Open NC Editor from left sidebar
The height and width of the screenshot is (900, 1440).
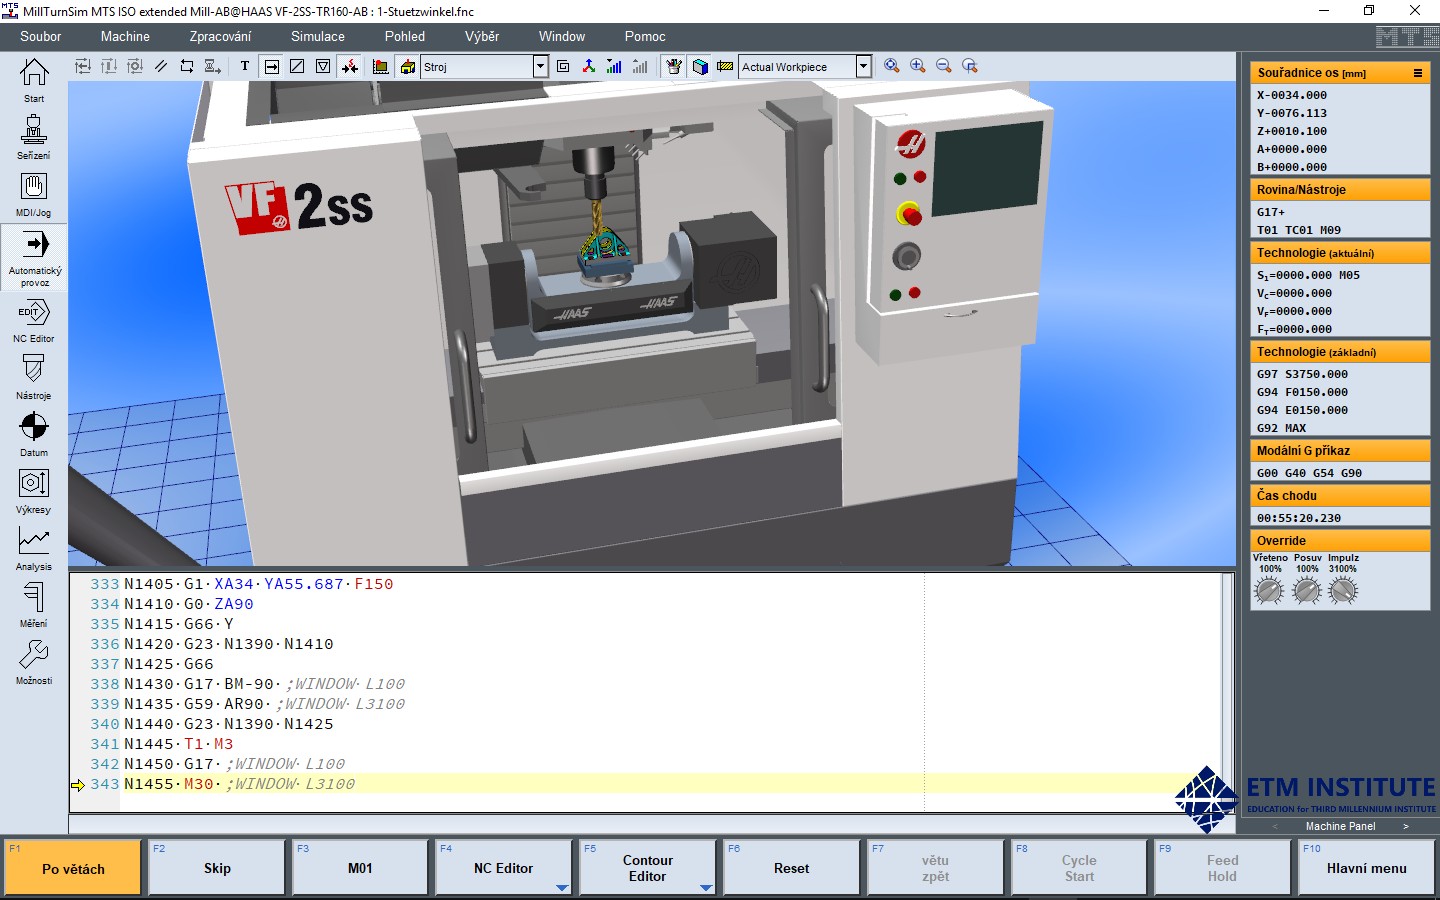tap(34, 320)
